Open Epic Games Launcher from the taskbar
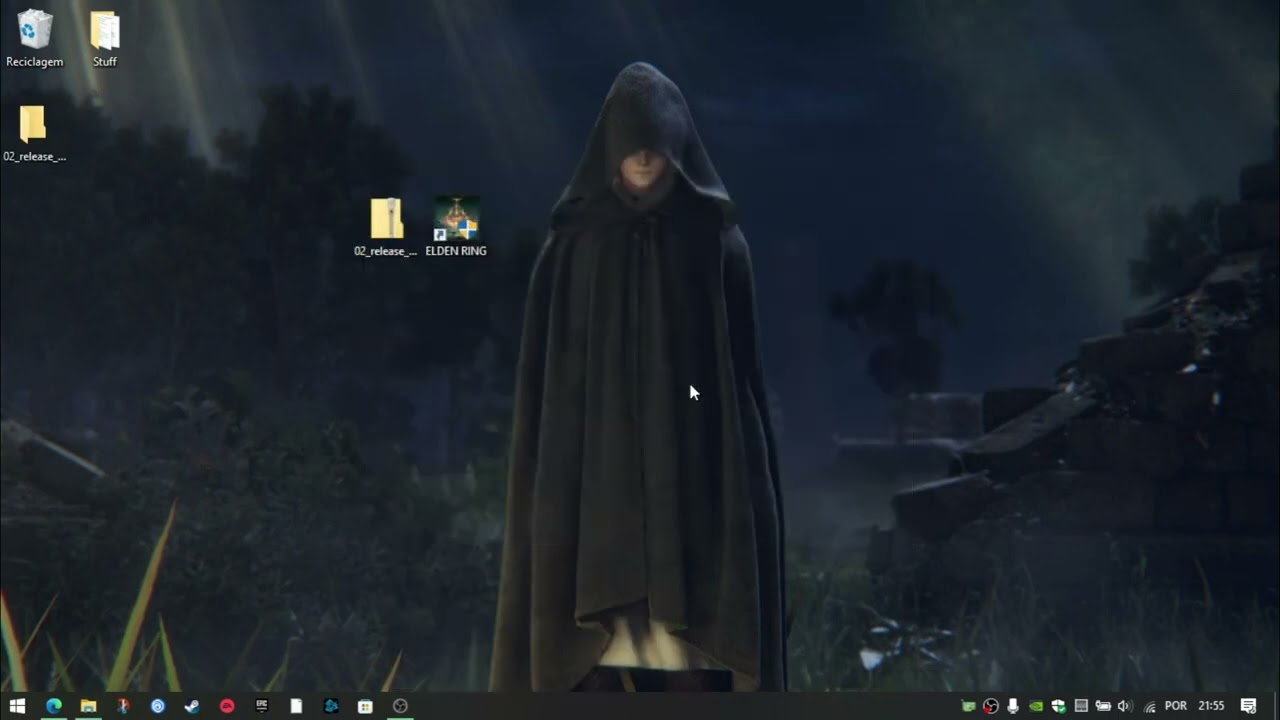This screenshot has width=1280, height=720. tap(262, 706)
